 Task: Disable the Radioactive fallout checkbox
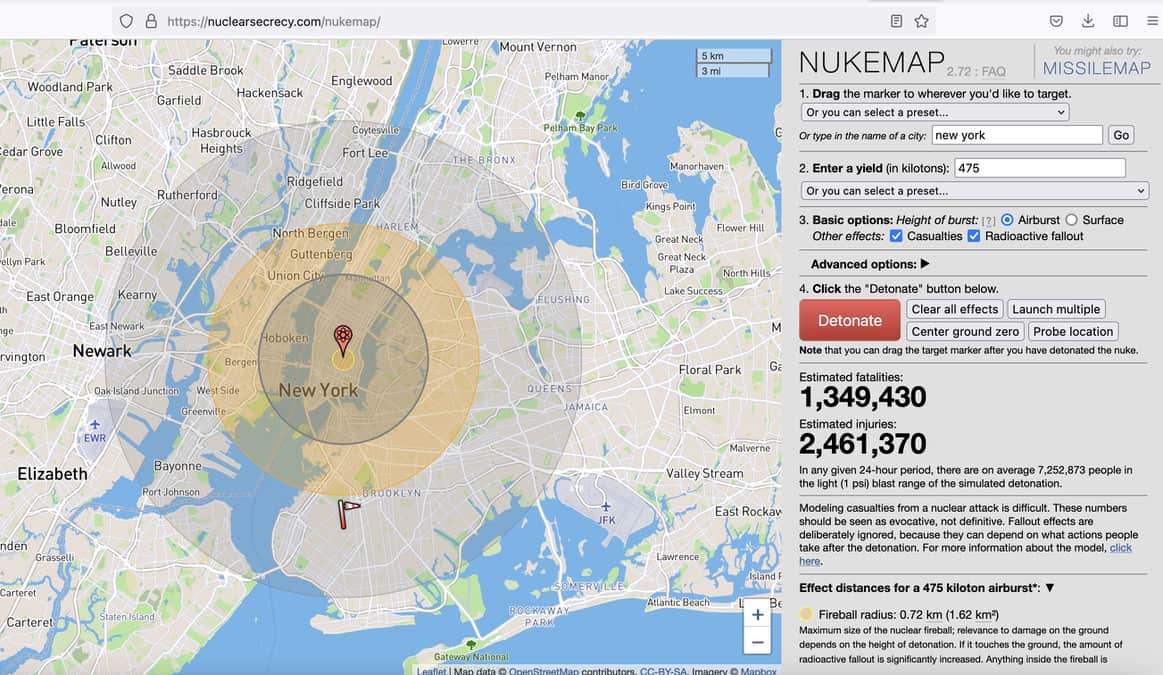974,236
